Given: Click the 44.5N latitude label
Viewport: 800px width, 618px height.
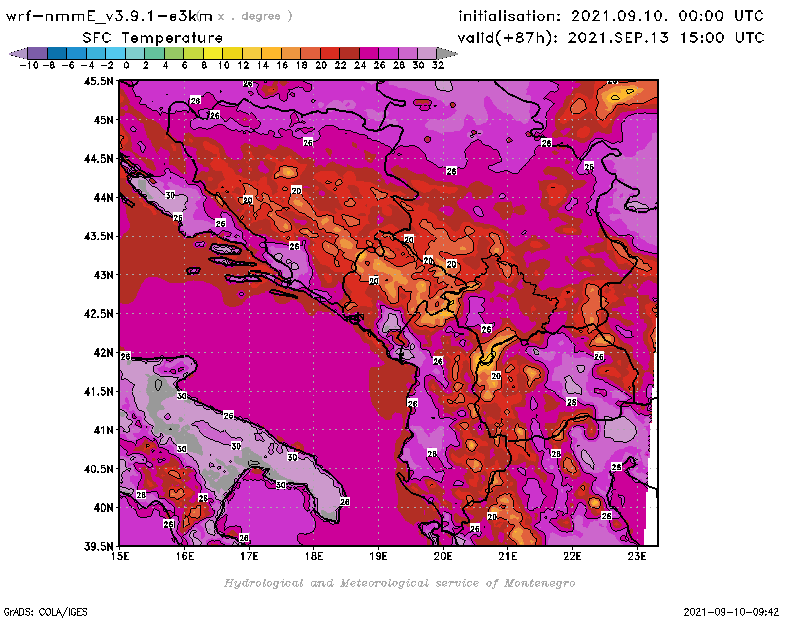Looking at the screenshot, I should click(98, 159).
